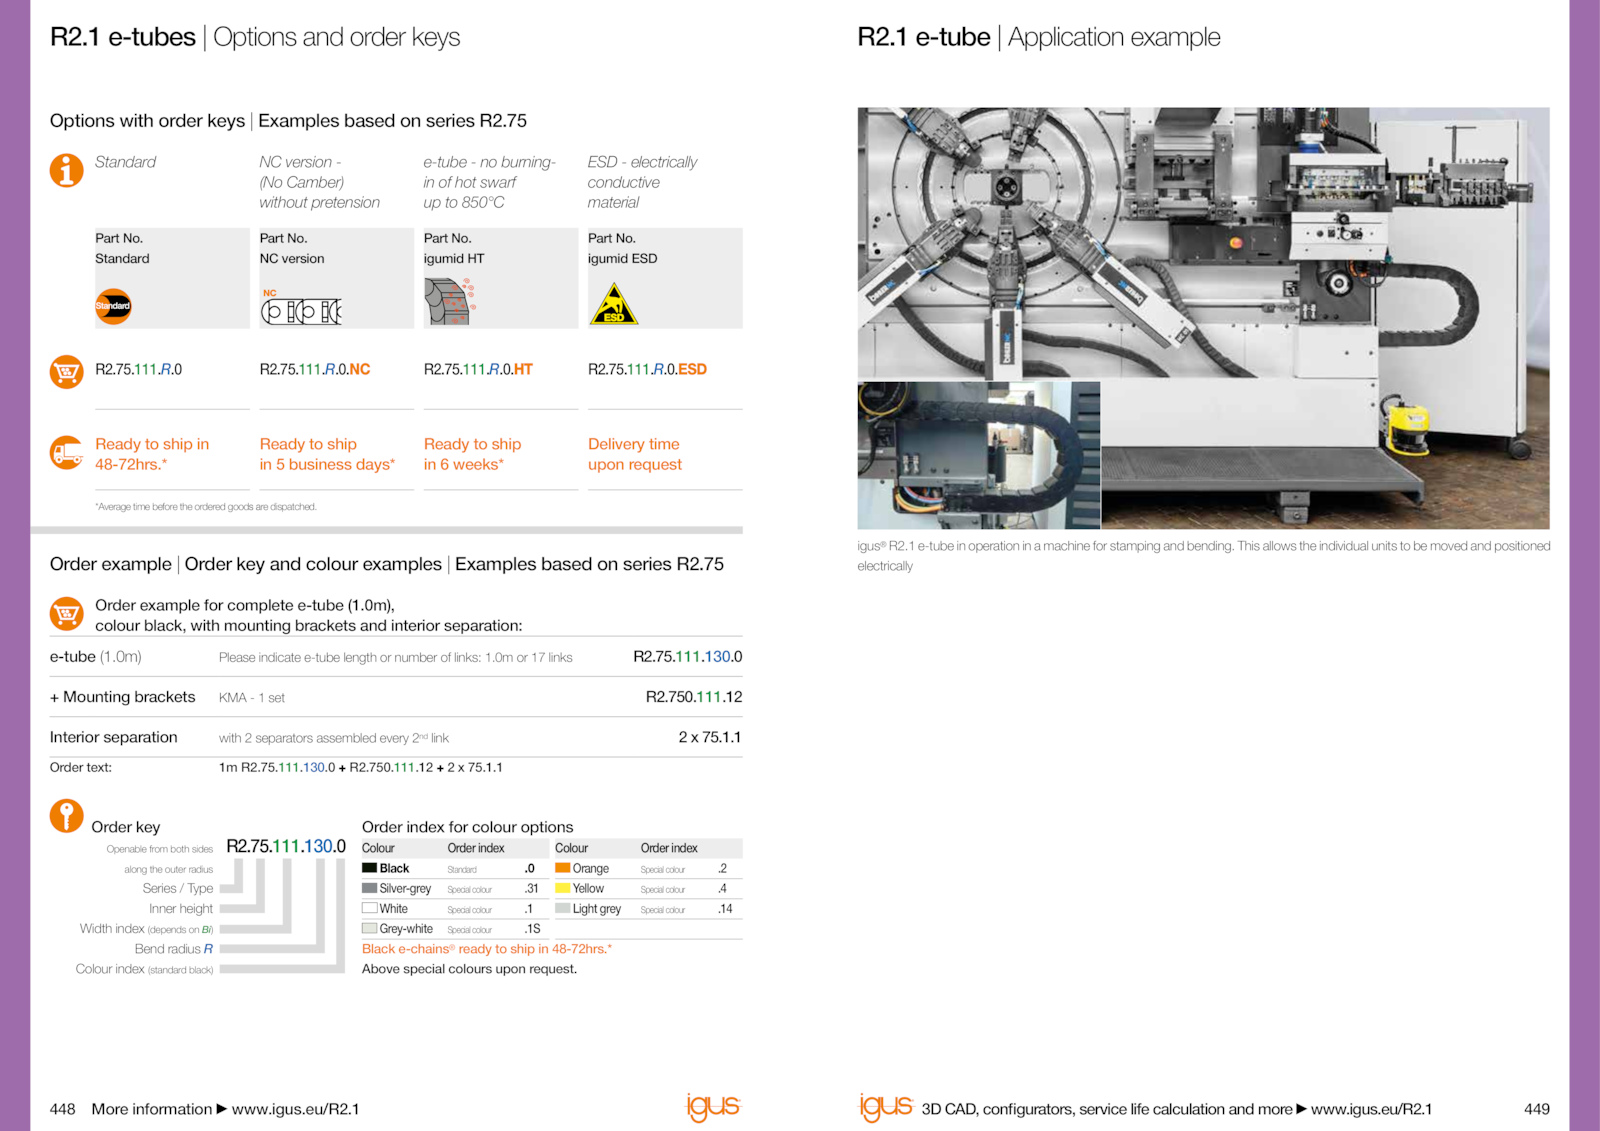This screenshot has width=1600, height=1131.
Task: Click the Black colour swatch
Action: point(369,868)
